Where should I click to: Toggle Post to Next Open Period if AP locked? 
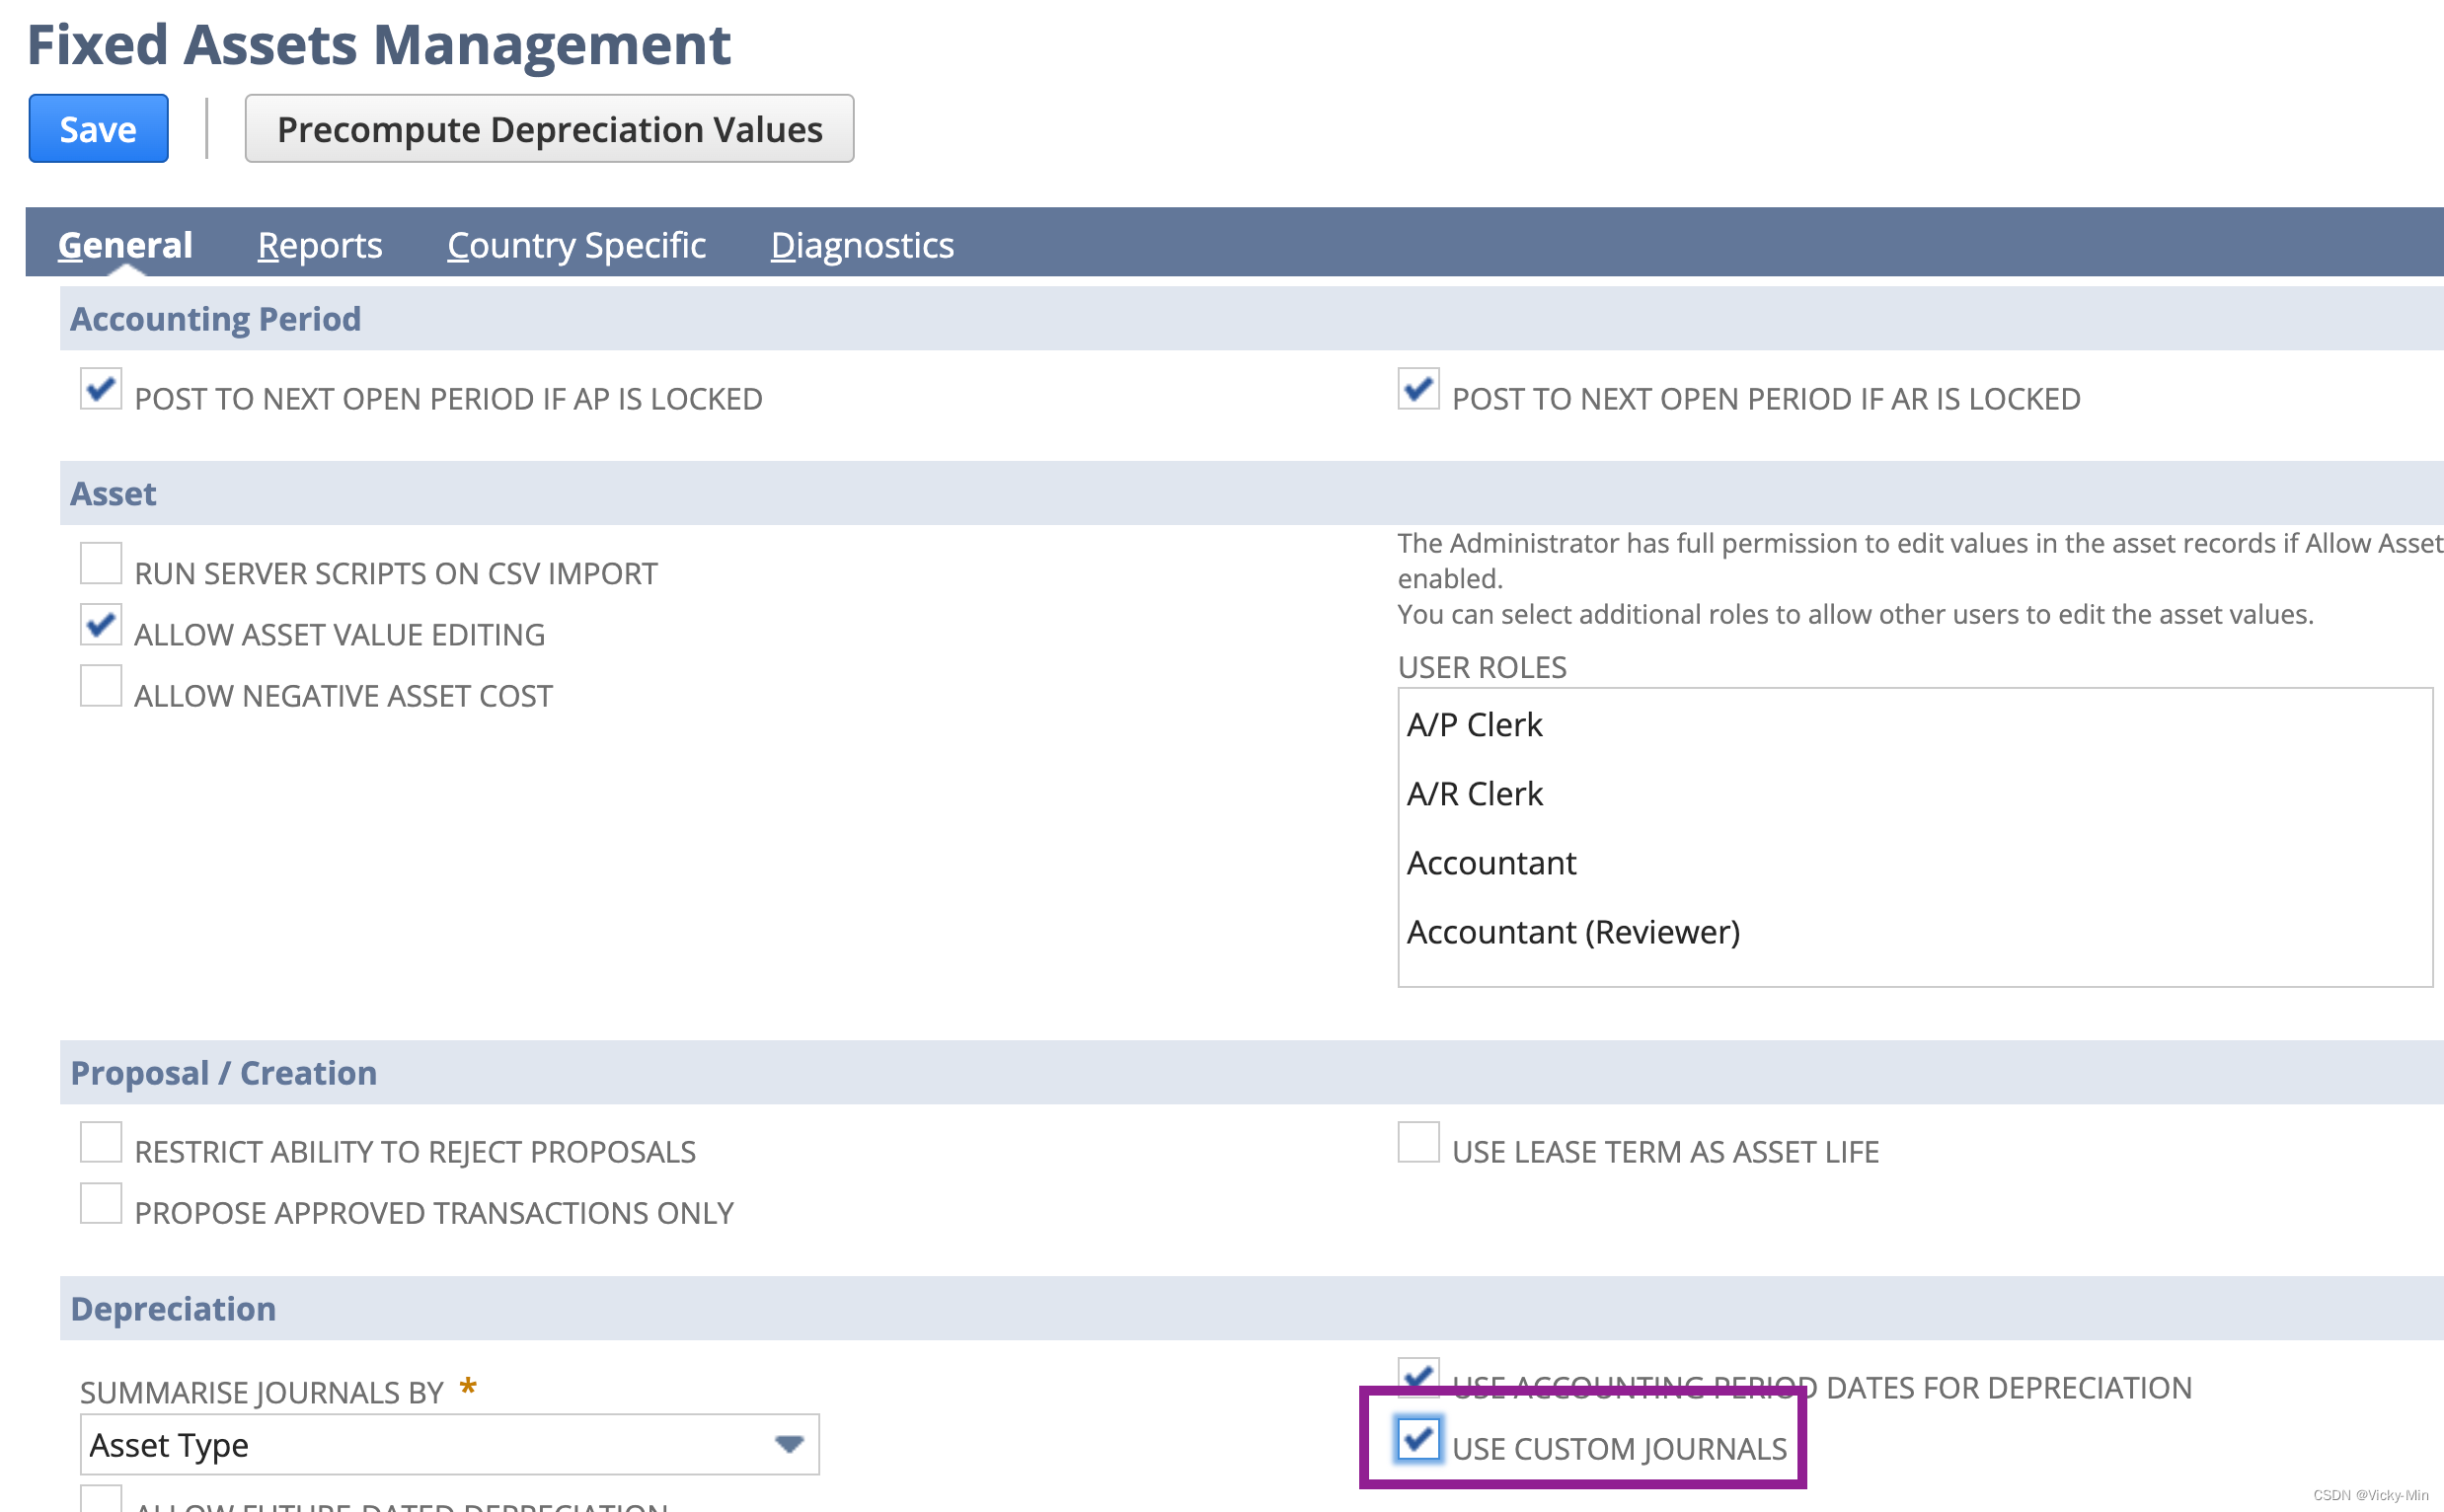(x=101, y=389)
